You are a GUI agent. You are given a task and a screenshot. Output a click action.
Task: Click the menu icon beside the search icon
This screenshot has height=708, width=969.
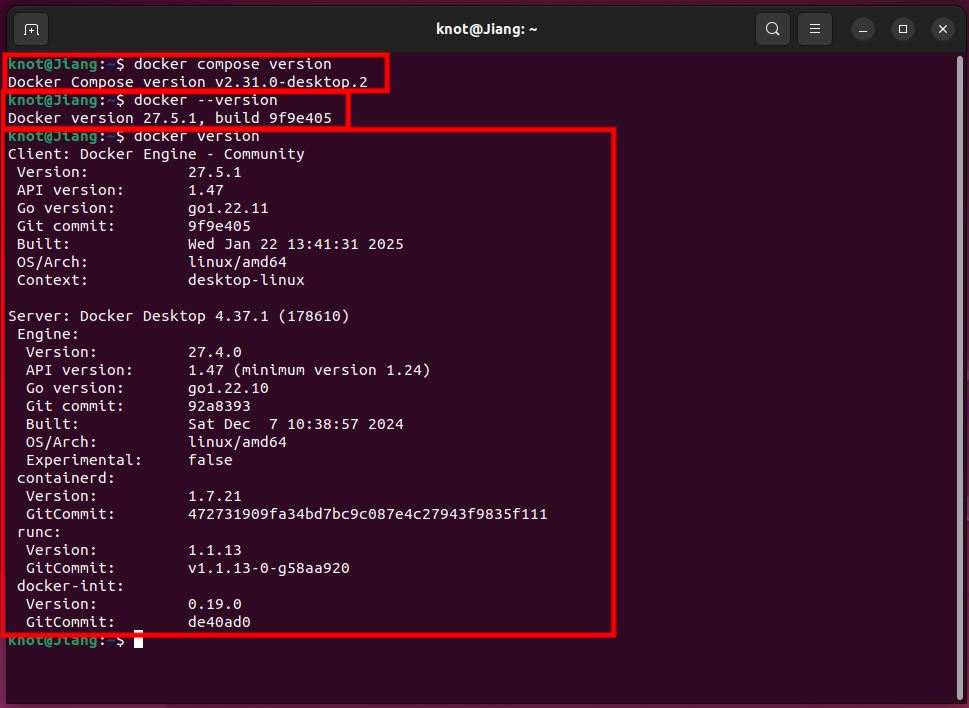814,29
